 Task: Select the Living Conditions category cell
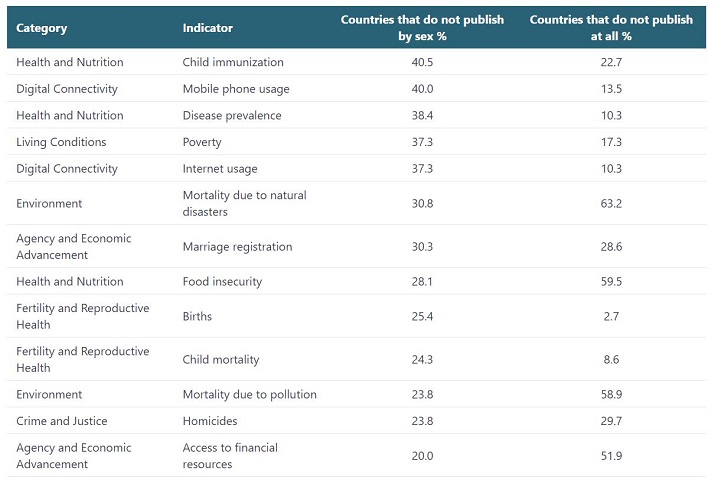pyautogui.click(x=61, y=142)
